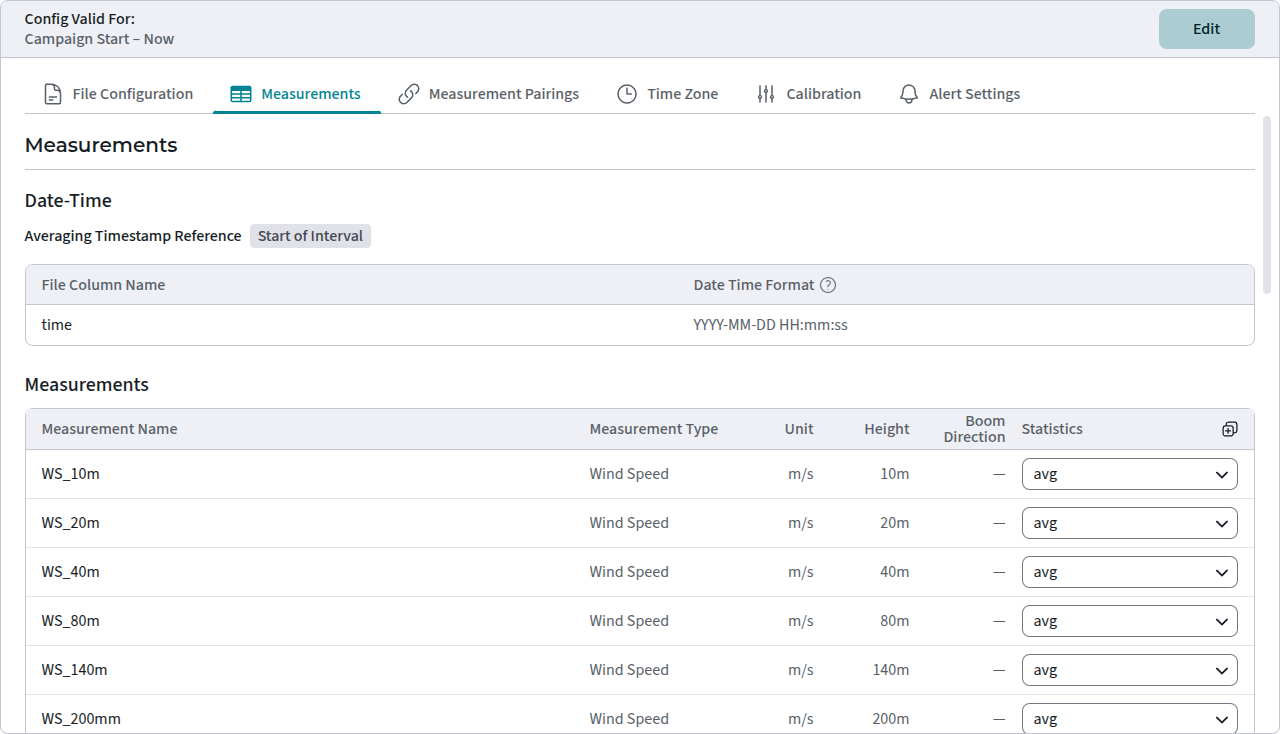Click the 140m height value

(x=891, y=670)
